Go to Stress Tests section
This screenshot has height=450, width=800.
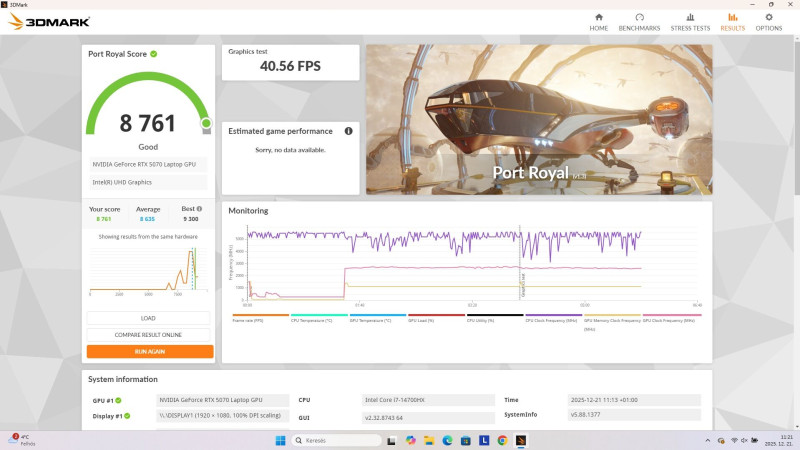click(x=690, y=22)
